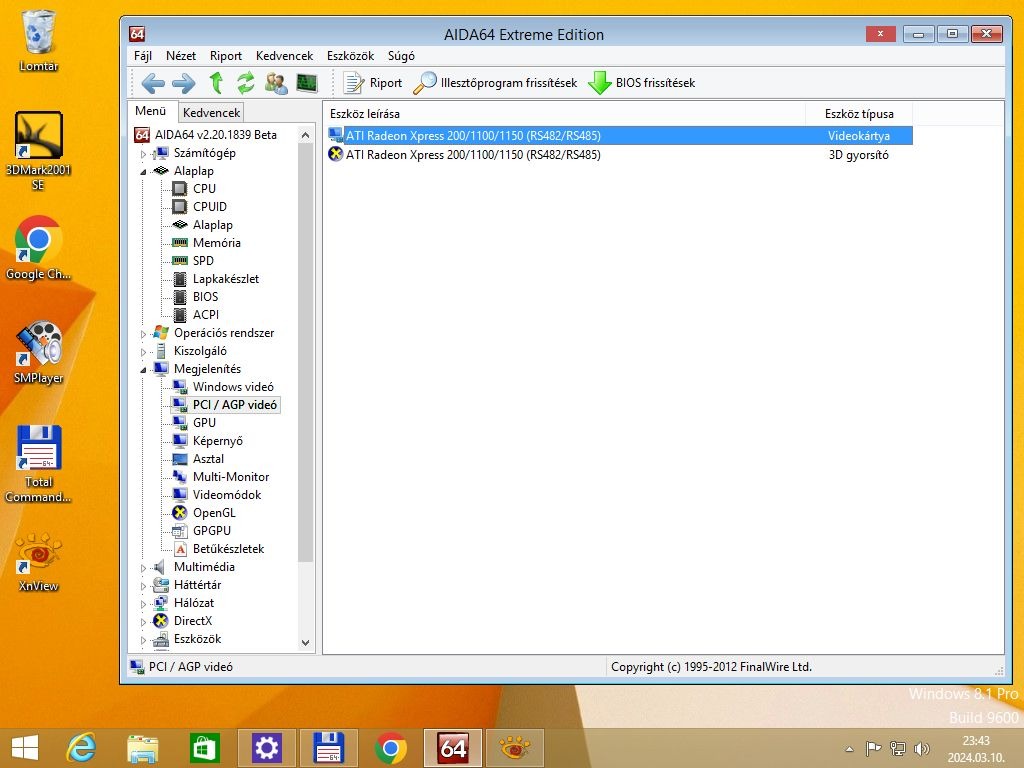
Task: Click the Riport toolbar button
Action: pos(373,83)
